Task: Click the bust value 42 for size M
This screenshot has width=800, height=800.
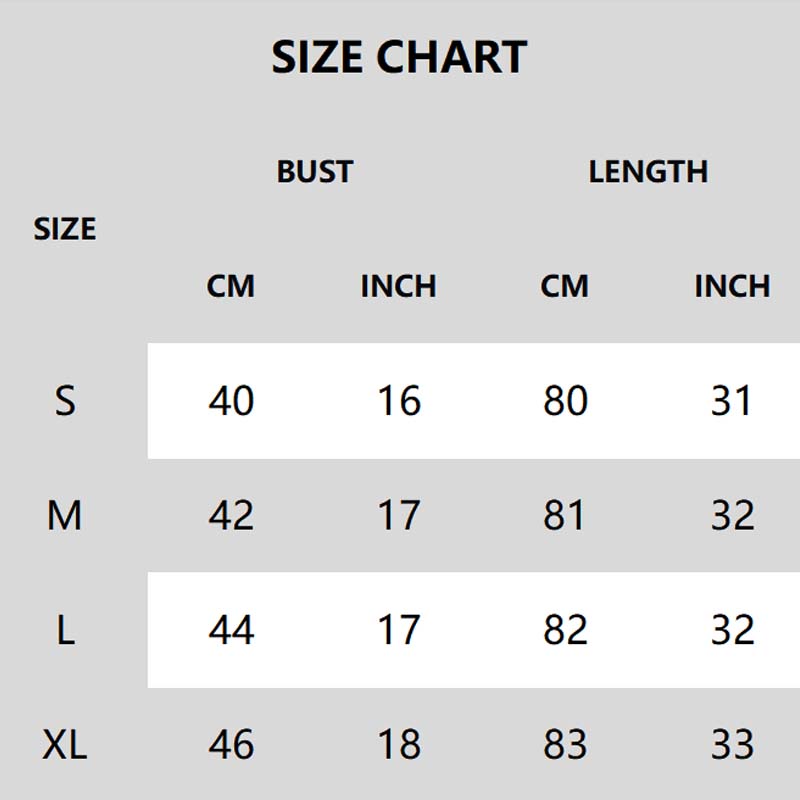Action: tap(231, 516)
